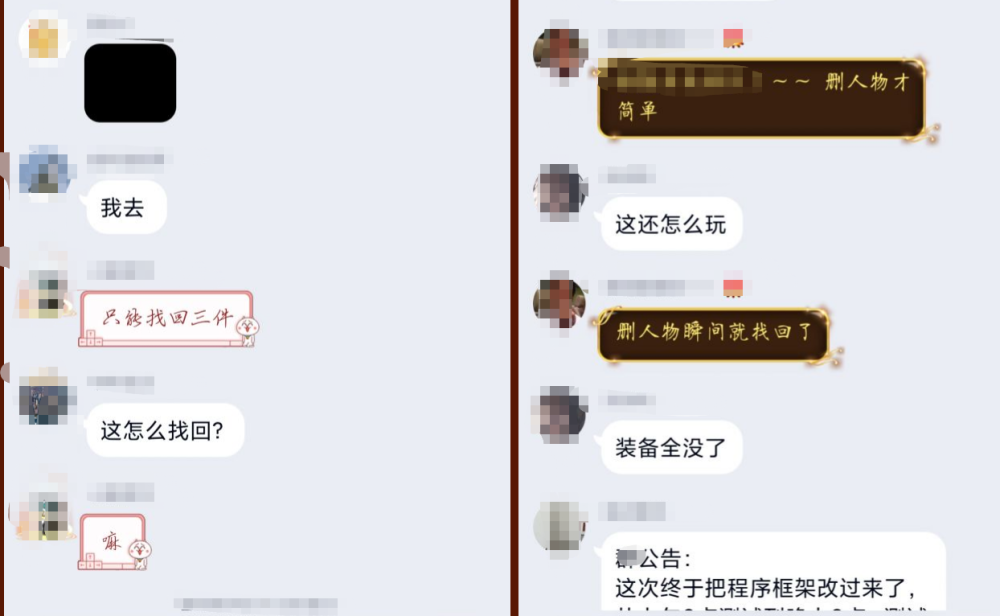Tap avatar next to the 嘛 bubble
The image size is (1000, 616).
coord(44,515)
